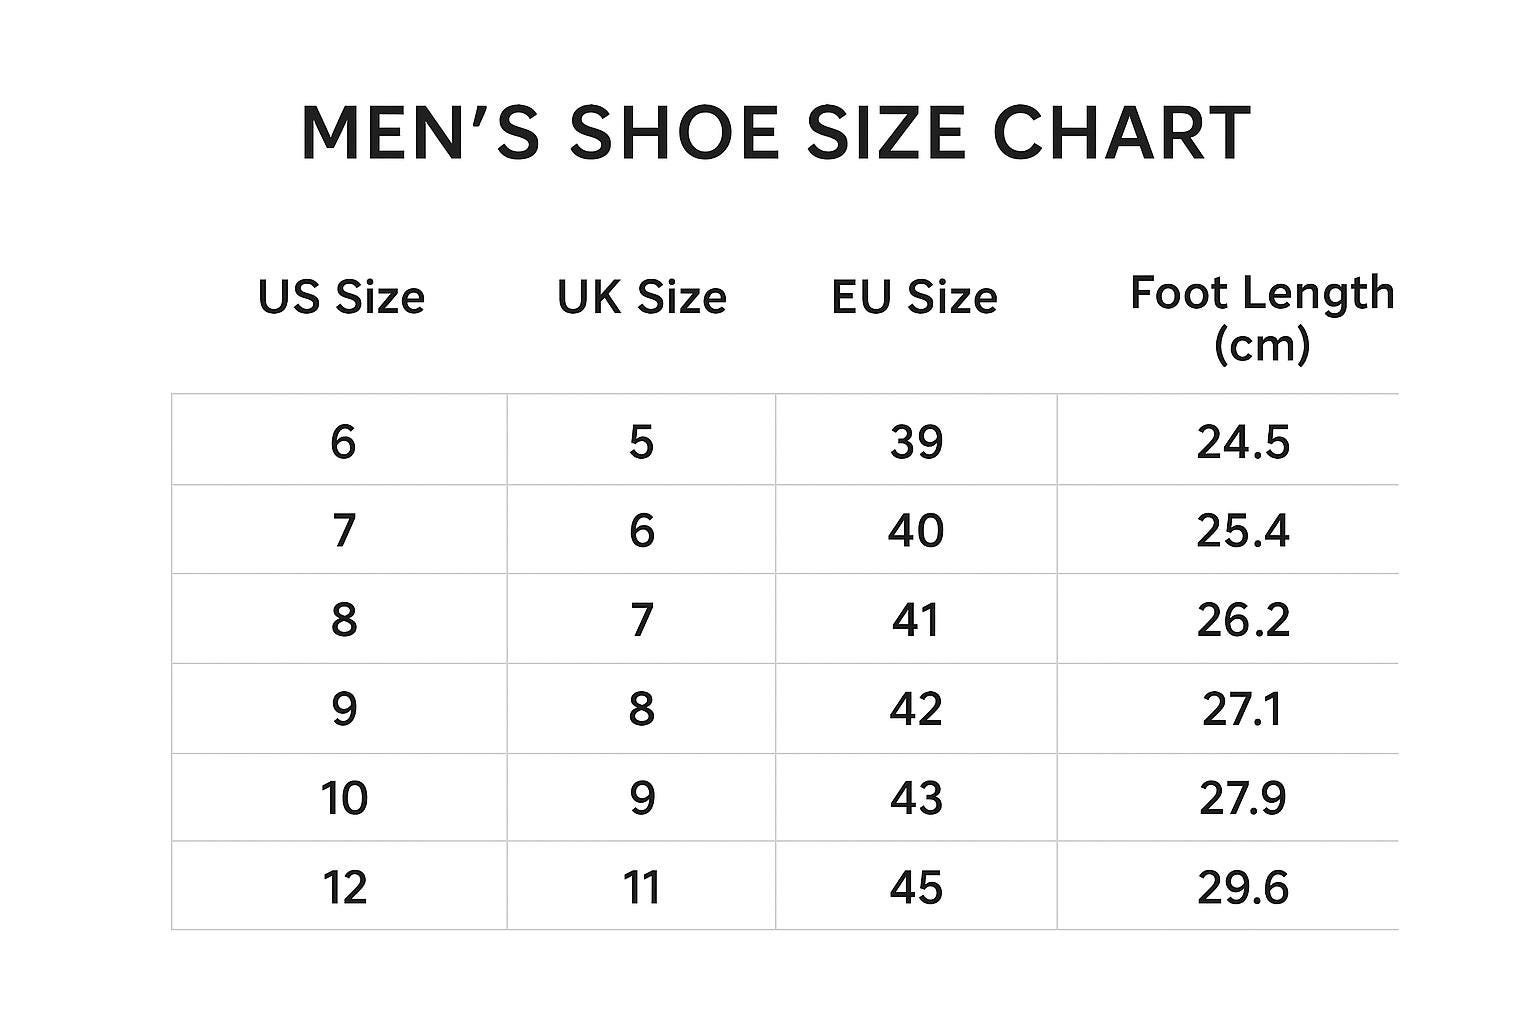Select the 27.9 foot length cell

(1243, 798)
